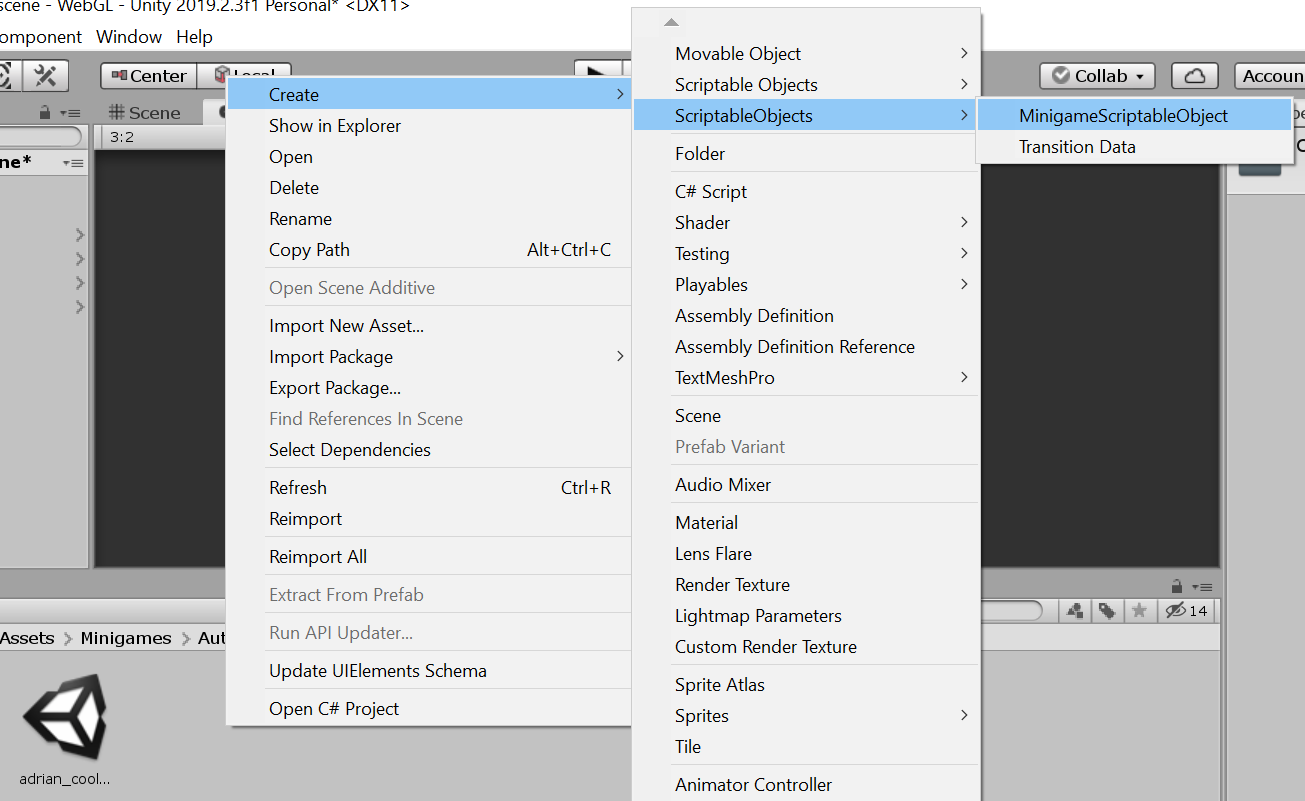This screenshot has width=1305, height=801.
Task: Choose Copy Path in the context menu
Action: 429,250
